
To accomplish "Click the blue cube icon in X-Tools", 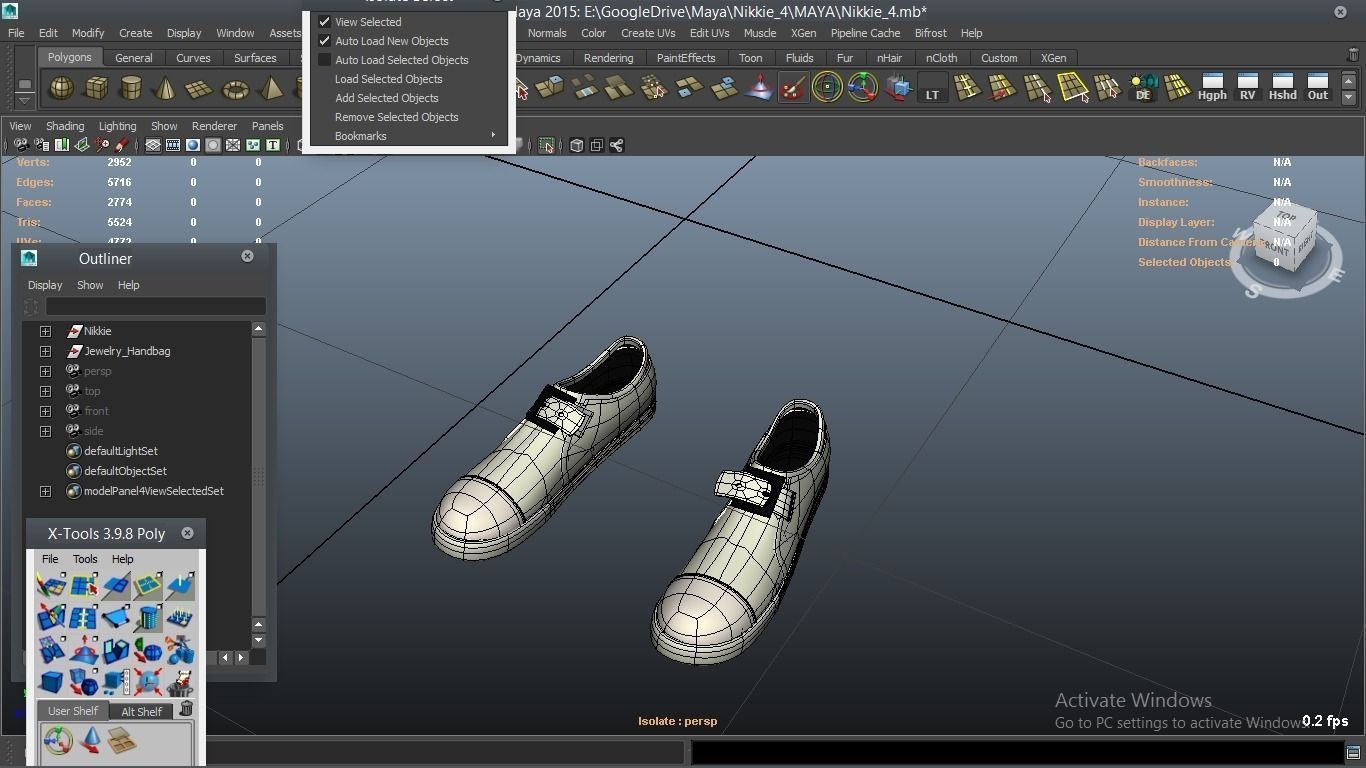I will [51, 683].
